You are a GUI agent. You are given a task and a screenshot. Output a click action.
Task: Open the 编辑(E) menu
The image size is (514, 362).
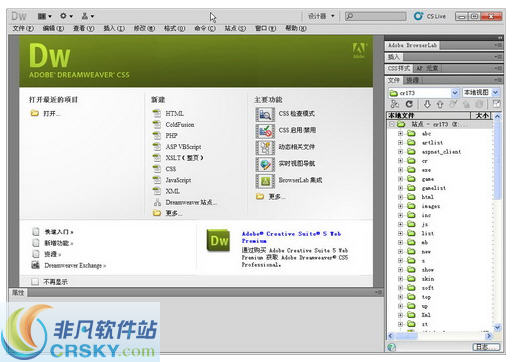[x=53, y=28]
